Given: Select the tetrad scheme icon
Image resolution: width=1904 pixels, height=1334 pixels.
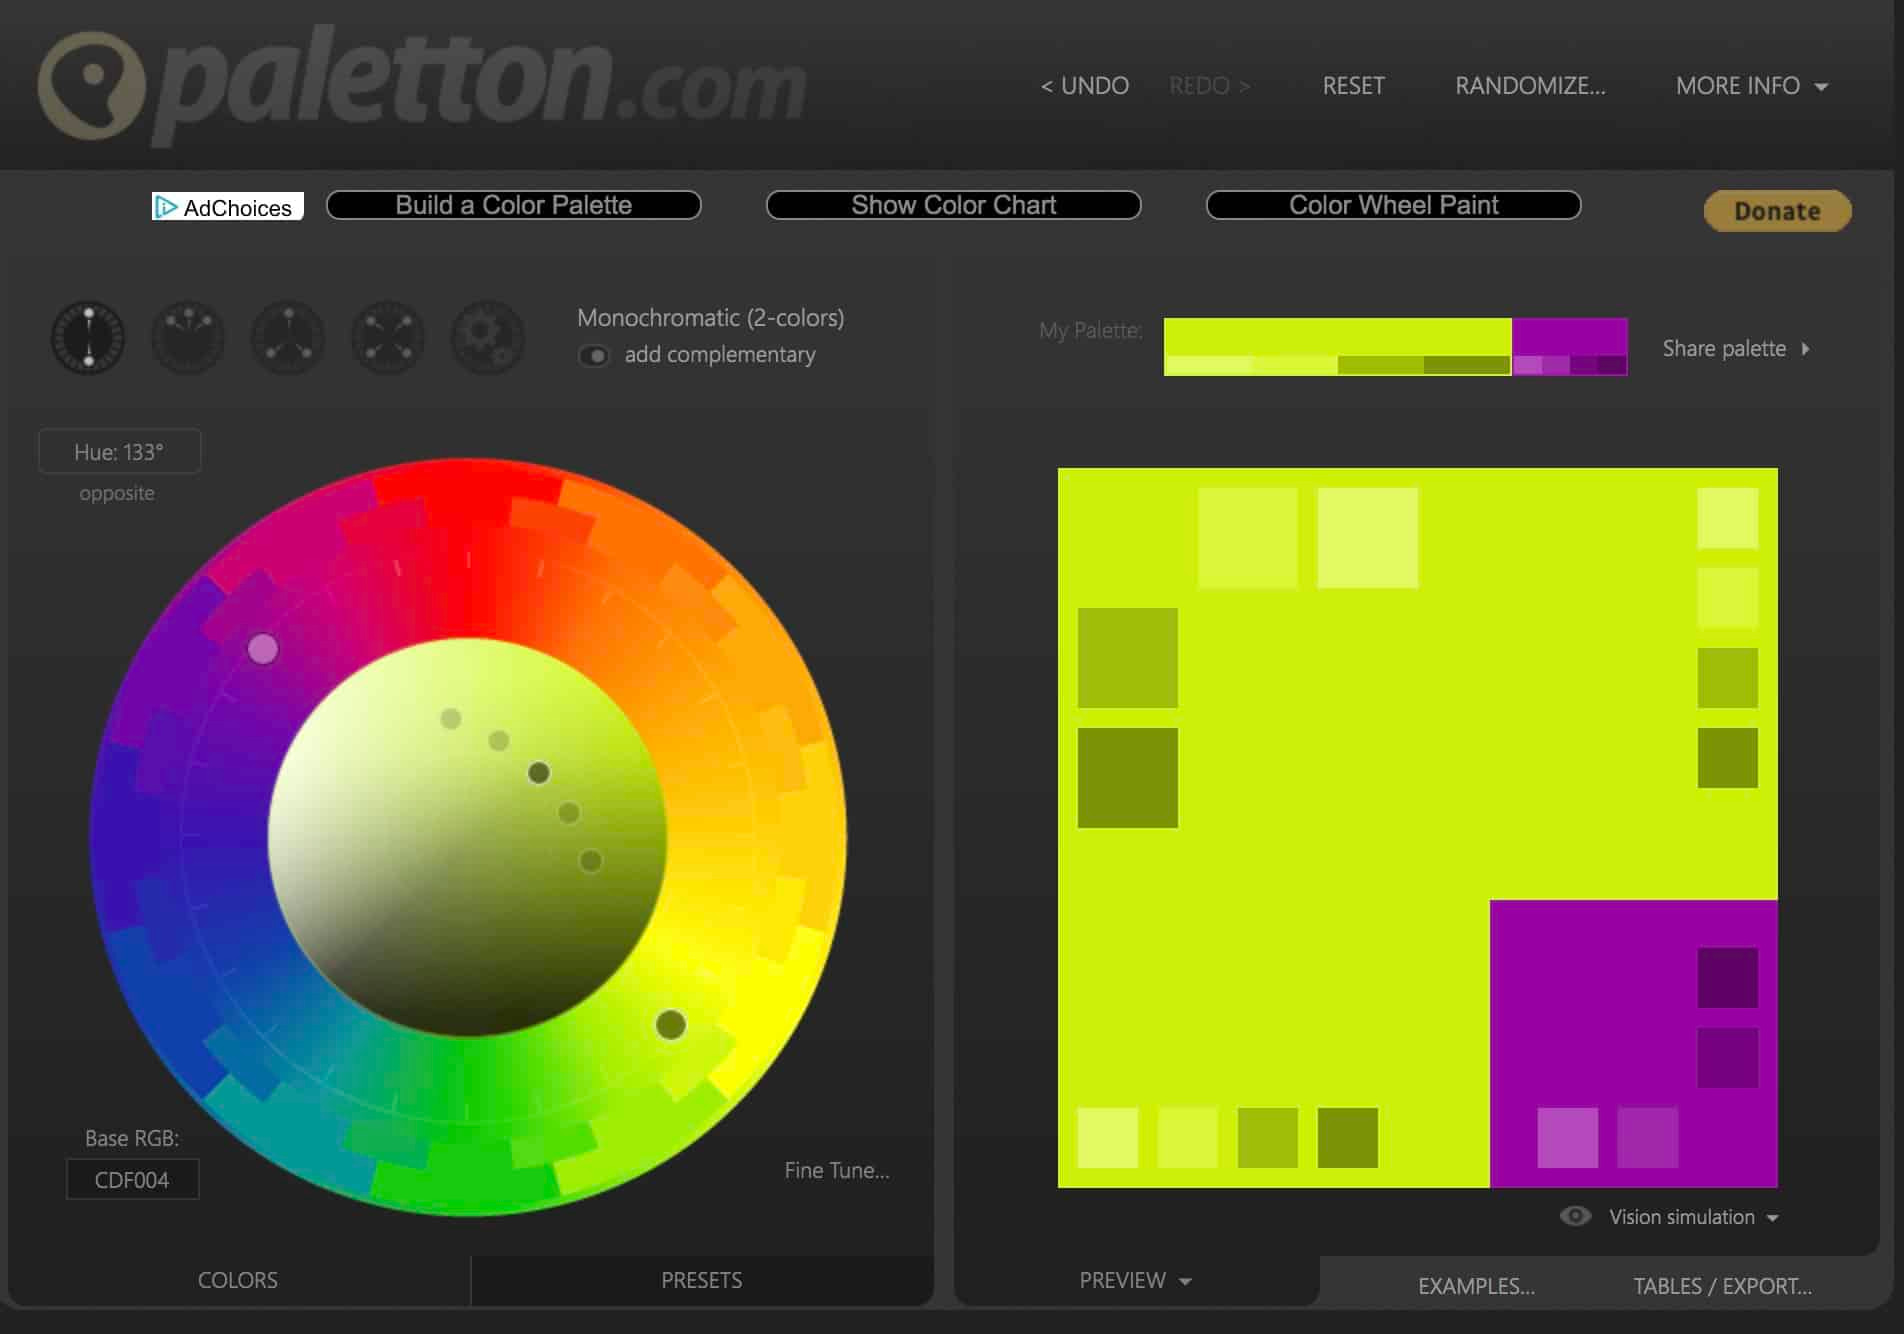Looking at the screenshot, I should tap(388, 338).
